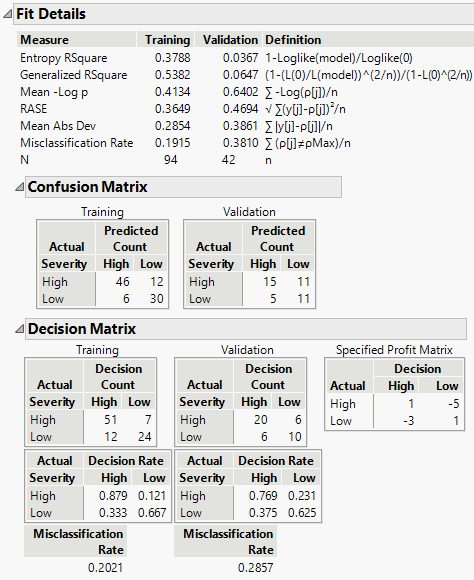Click the training decision rate 0.121

(x=152, y=496)
